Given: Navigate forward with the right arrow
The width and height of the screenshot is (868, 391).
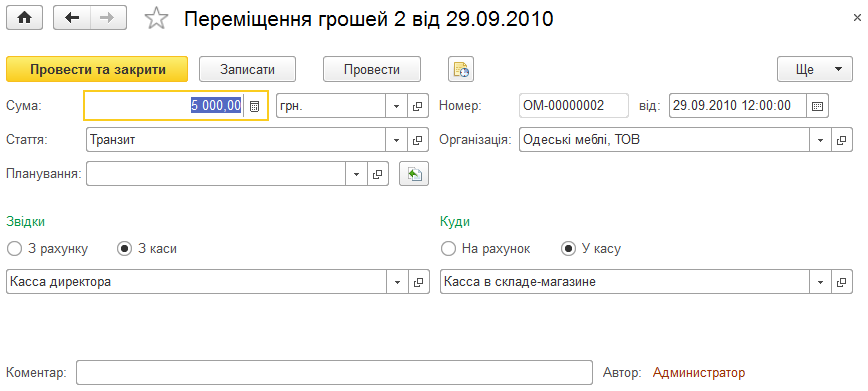Looking at the screenshot, I should click(108, 18).
